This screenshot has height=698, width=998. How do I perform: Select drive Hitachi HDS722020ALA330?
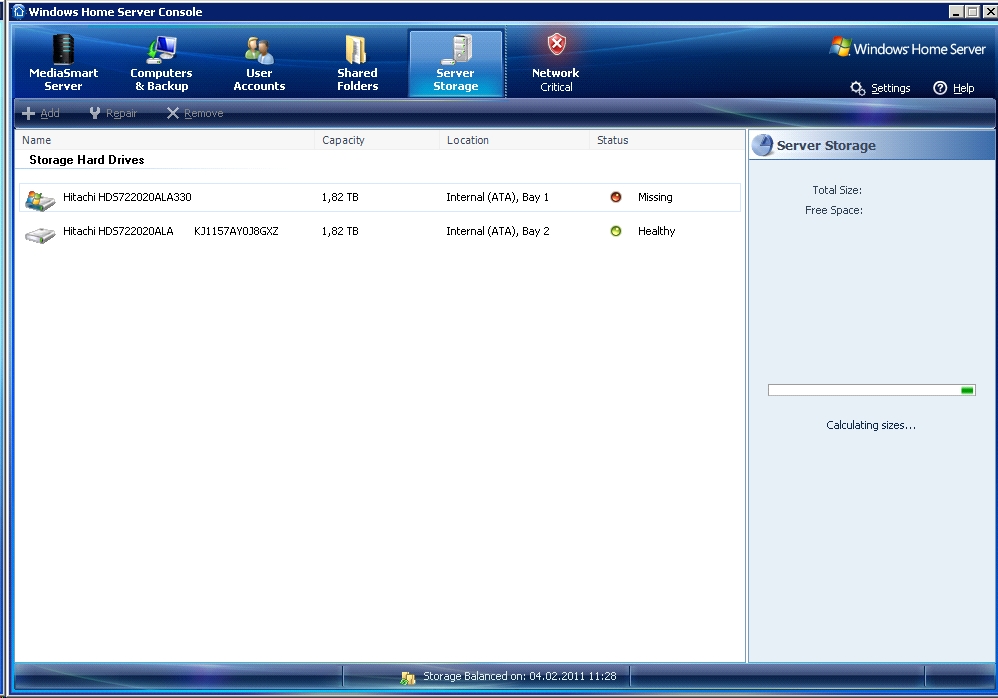[x=380, y=197]
